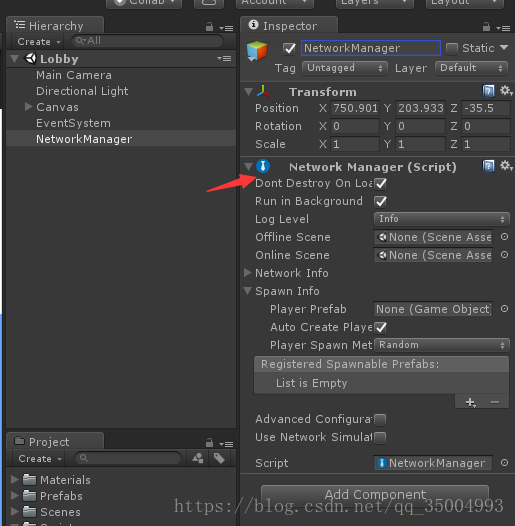The width and height of the screenshot is (515, 526).
Task: Select Main Camera in Hierarchy
Action: pyautogui.click(x=74, y=75)
